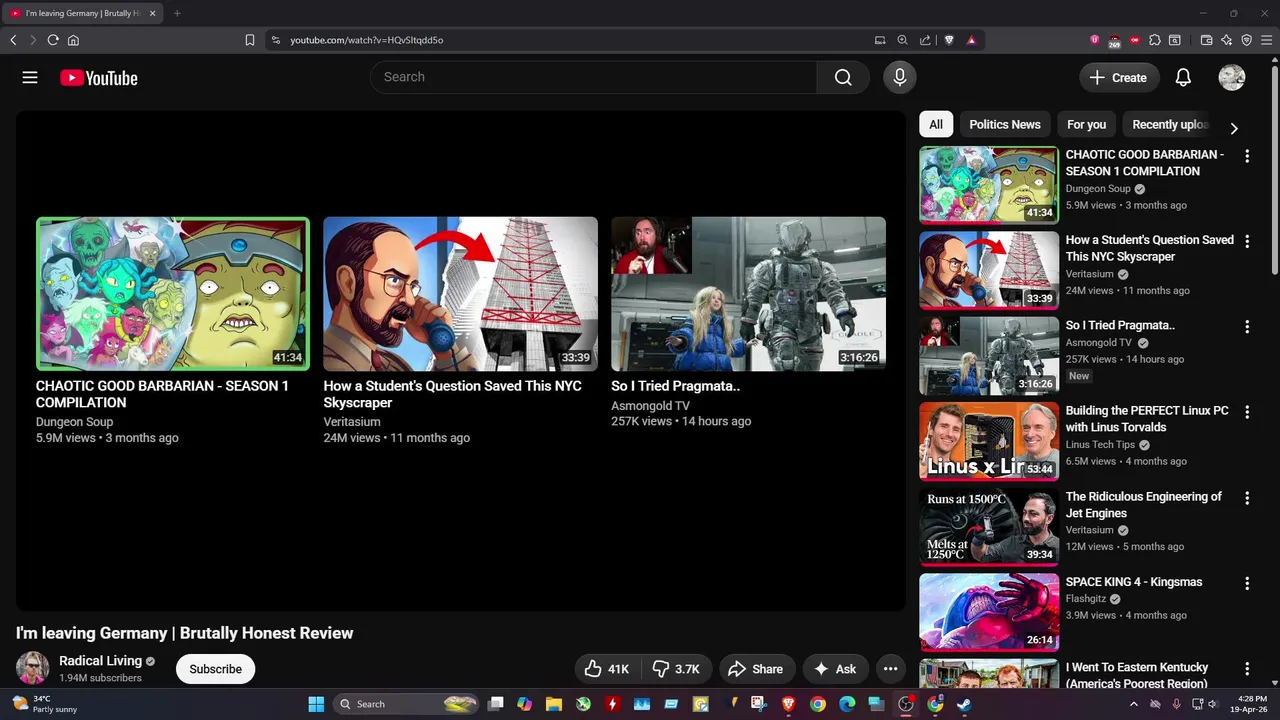
Task: Start voice search with the microphone
Action: pyautogui.click(x=899, y=77)
